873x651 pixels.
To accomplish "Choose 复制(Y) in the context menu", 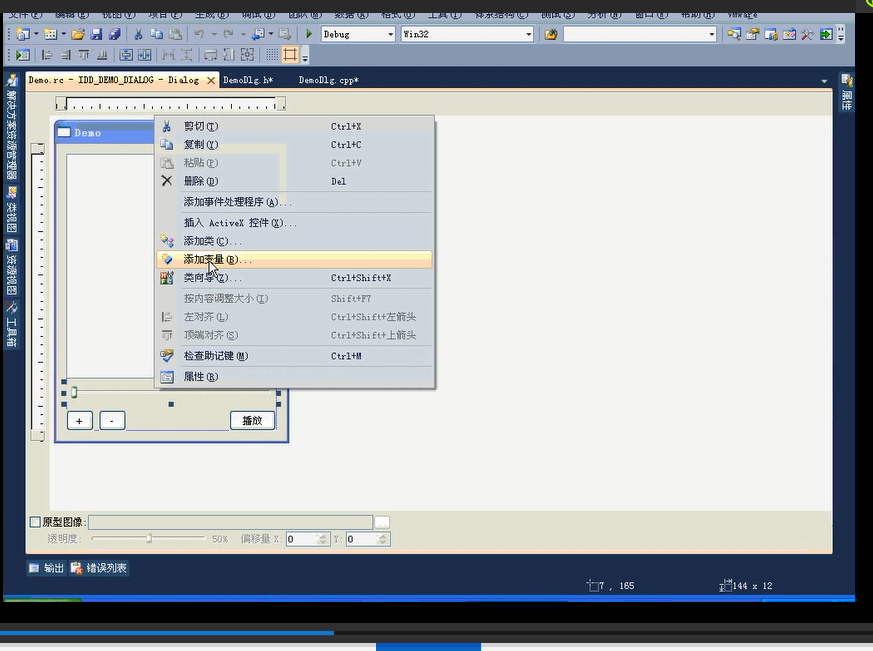I will click(294, 145).
